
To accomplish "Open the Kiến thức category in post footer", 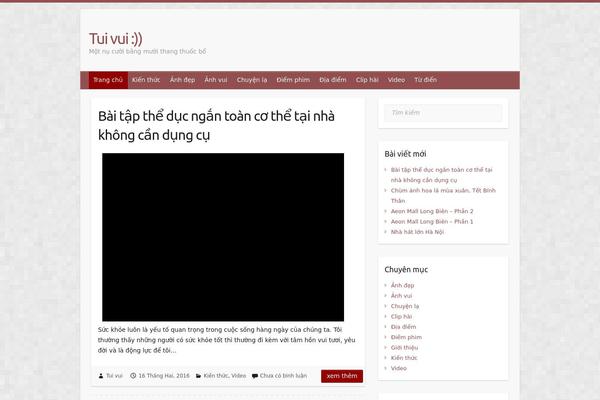I will tap(216, 376).
